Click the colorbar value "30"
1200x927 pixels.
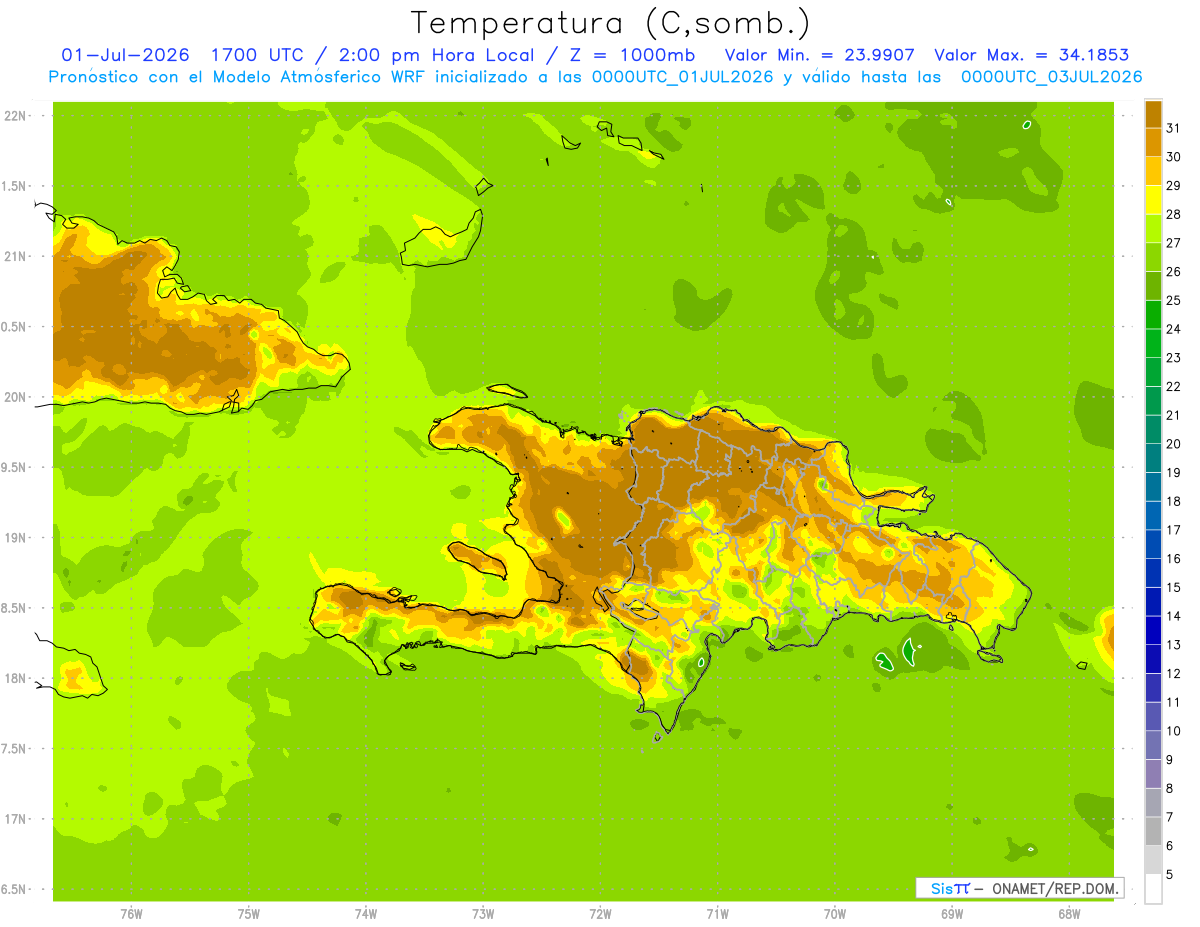click(x=1174, y=157)
